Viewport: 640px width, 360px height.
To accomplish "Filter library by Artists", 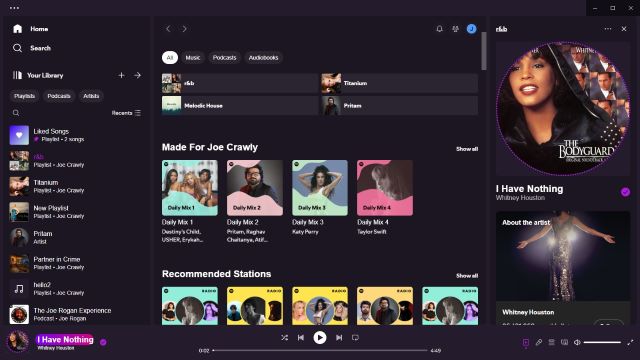I will (x=91, y=96).
